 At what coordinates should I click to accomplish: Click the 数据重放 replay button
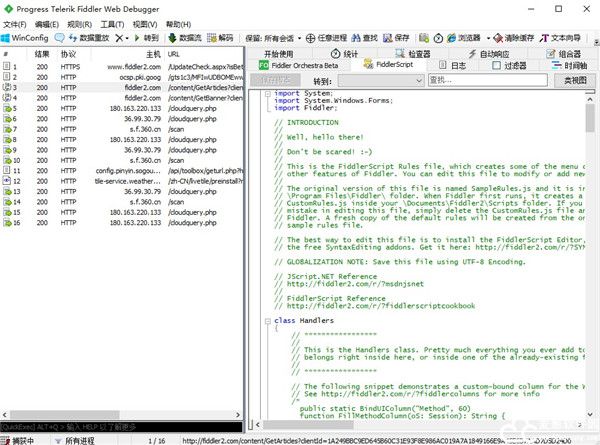pos(89,38)
